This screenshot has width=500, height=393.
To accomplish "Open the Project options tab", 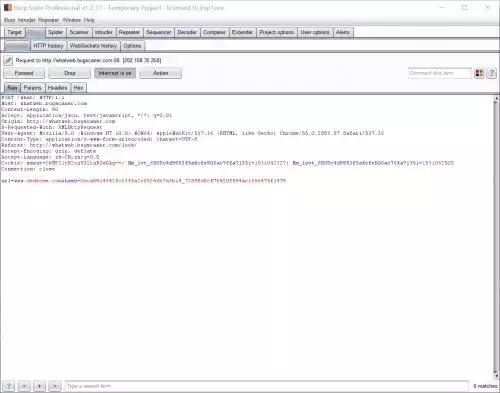I will coord(277,32).
